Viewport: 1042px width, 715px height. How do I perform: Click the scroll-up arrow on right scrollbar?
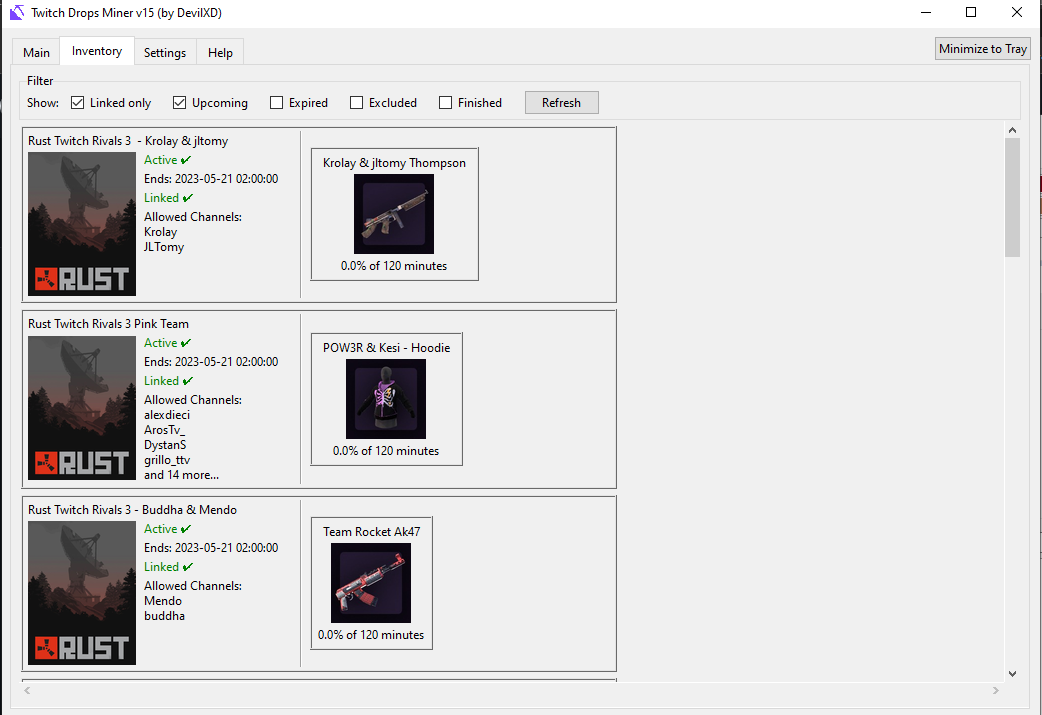coord(1012,129)
